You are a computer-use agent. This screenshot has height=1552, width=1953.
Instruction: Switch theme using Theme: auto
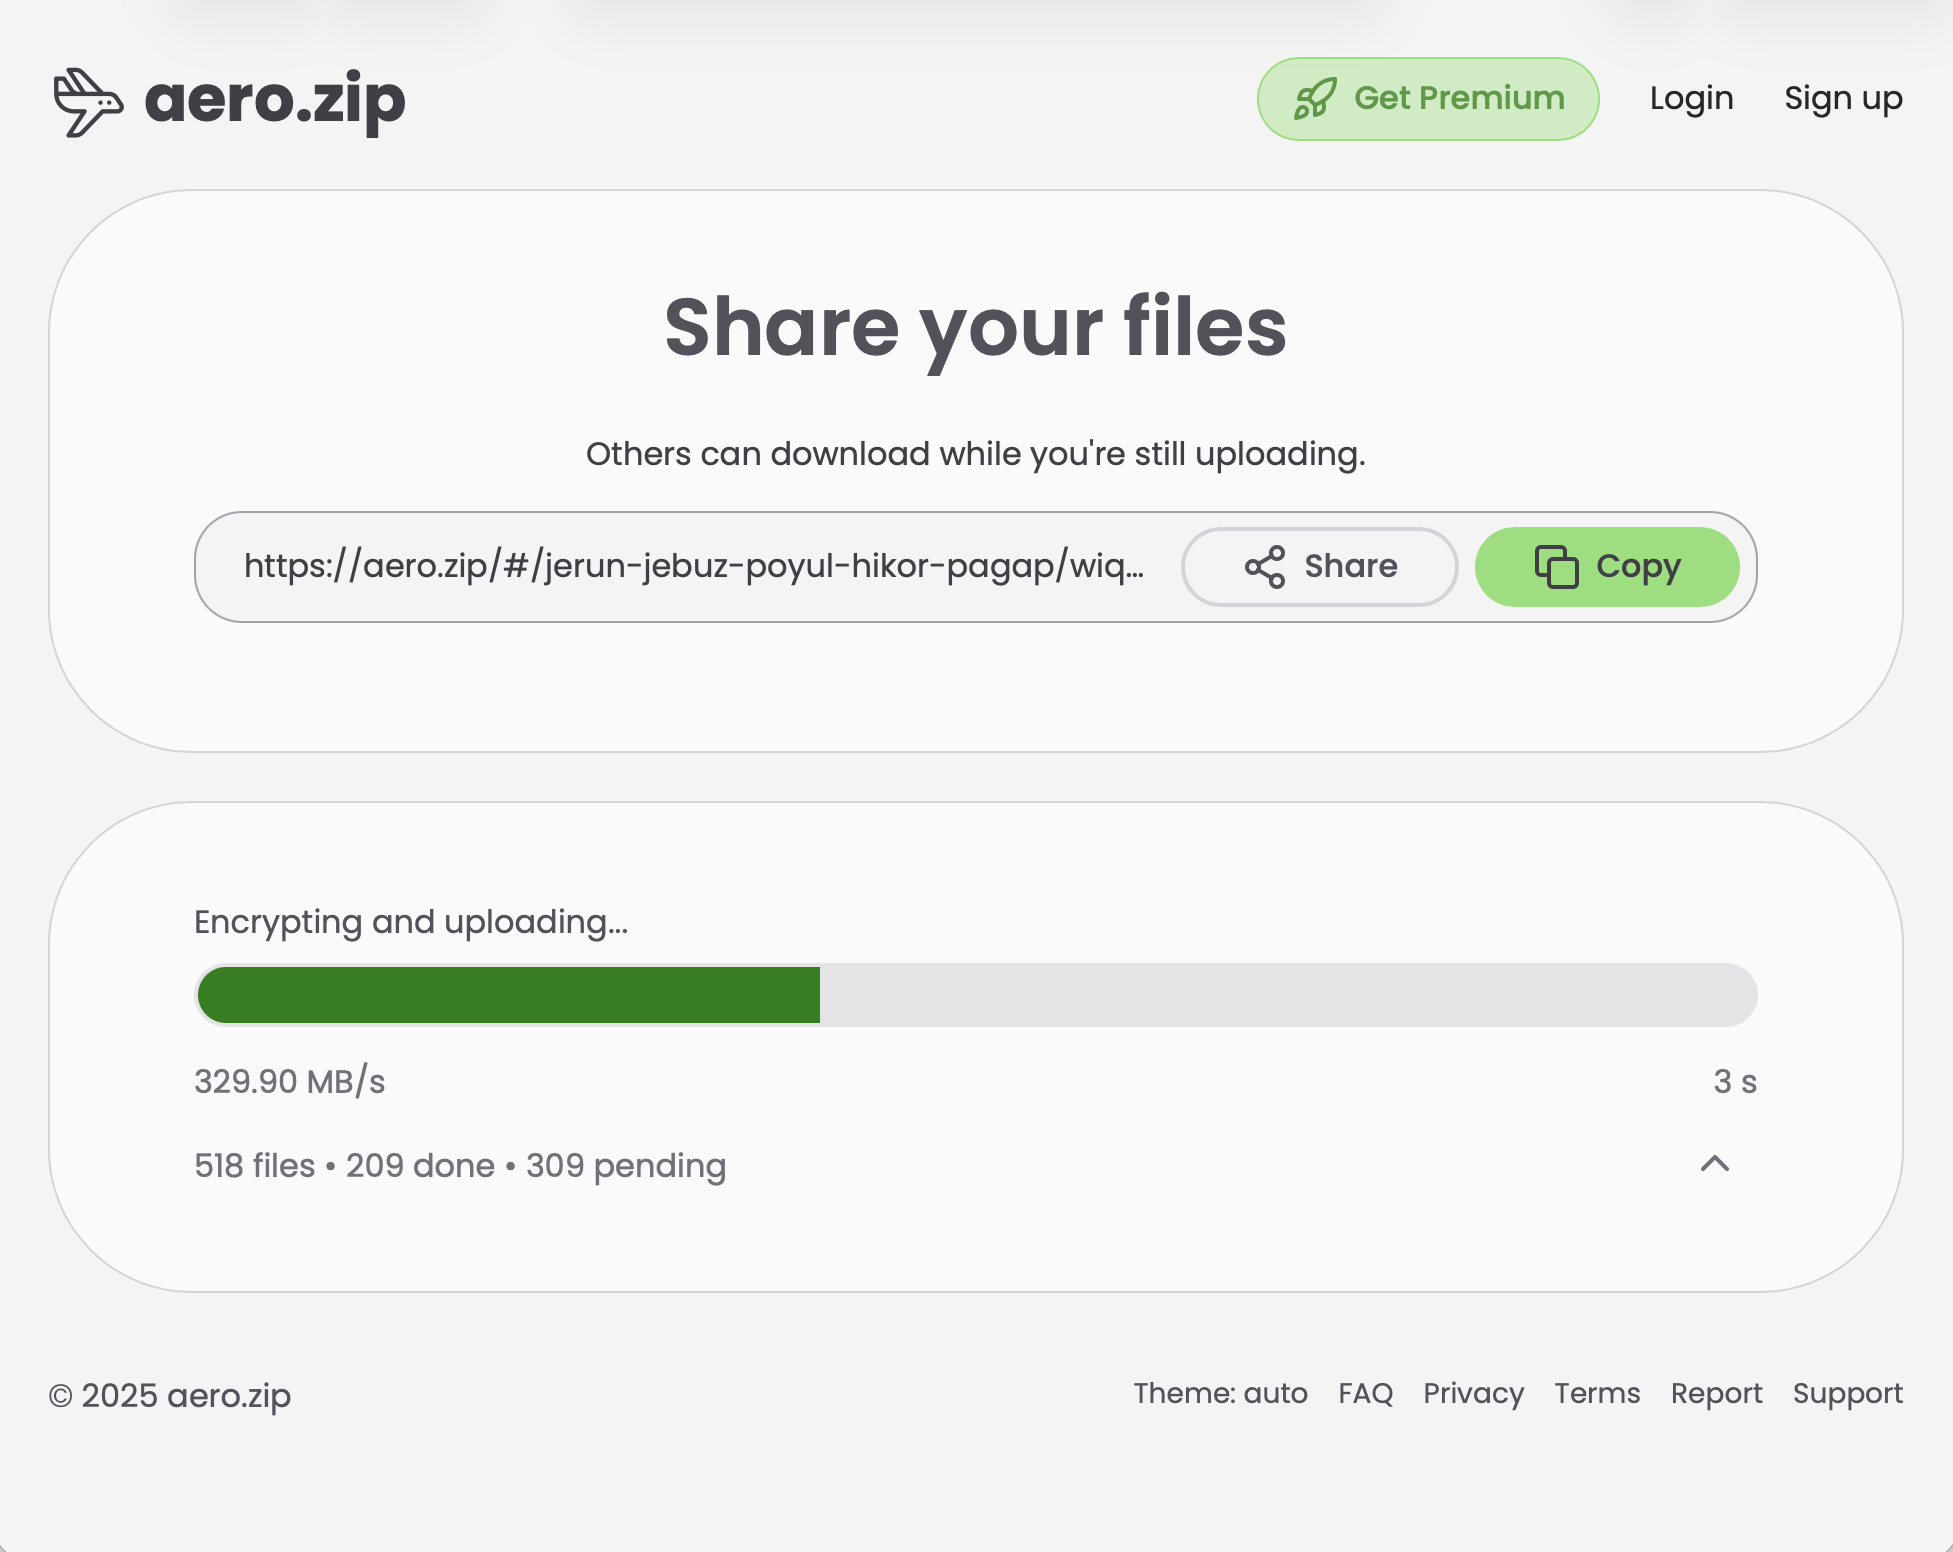[1220, 1393]
